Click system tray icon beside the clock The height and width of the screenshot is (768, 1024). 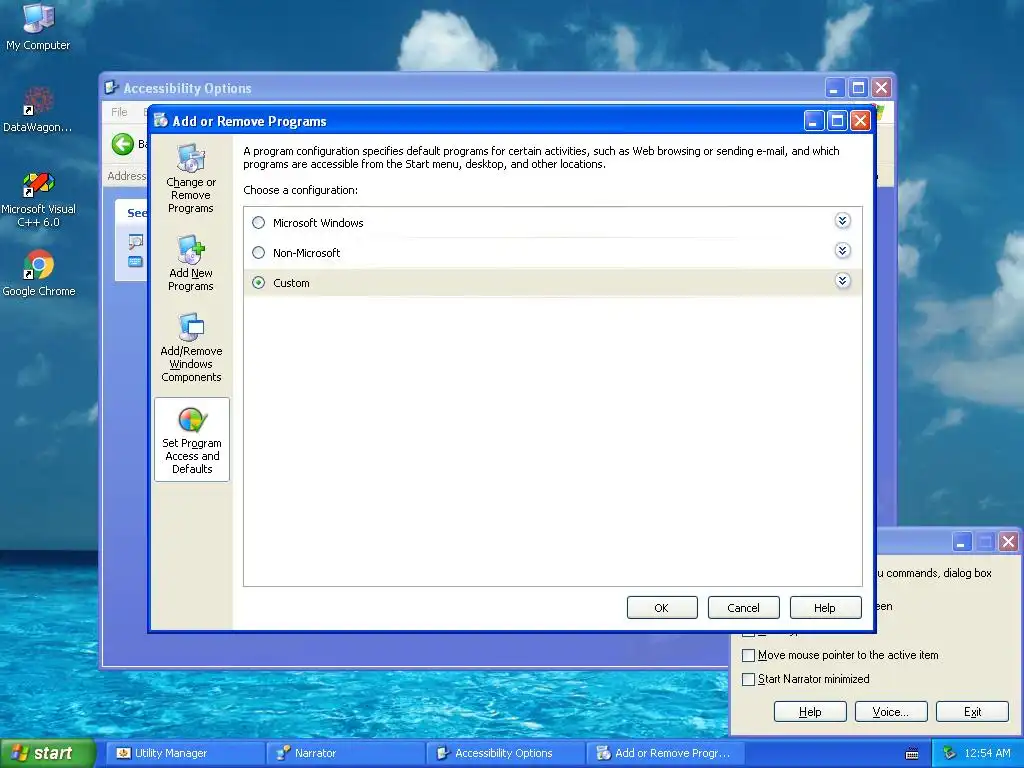point(949,753)
